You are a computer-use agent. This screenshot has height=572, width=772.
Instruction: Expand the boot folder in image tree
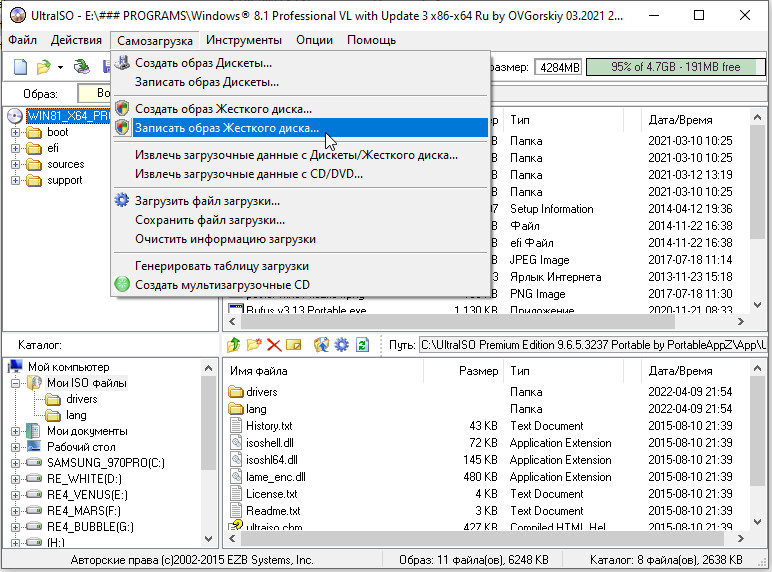coord(15,132)
